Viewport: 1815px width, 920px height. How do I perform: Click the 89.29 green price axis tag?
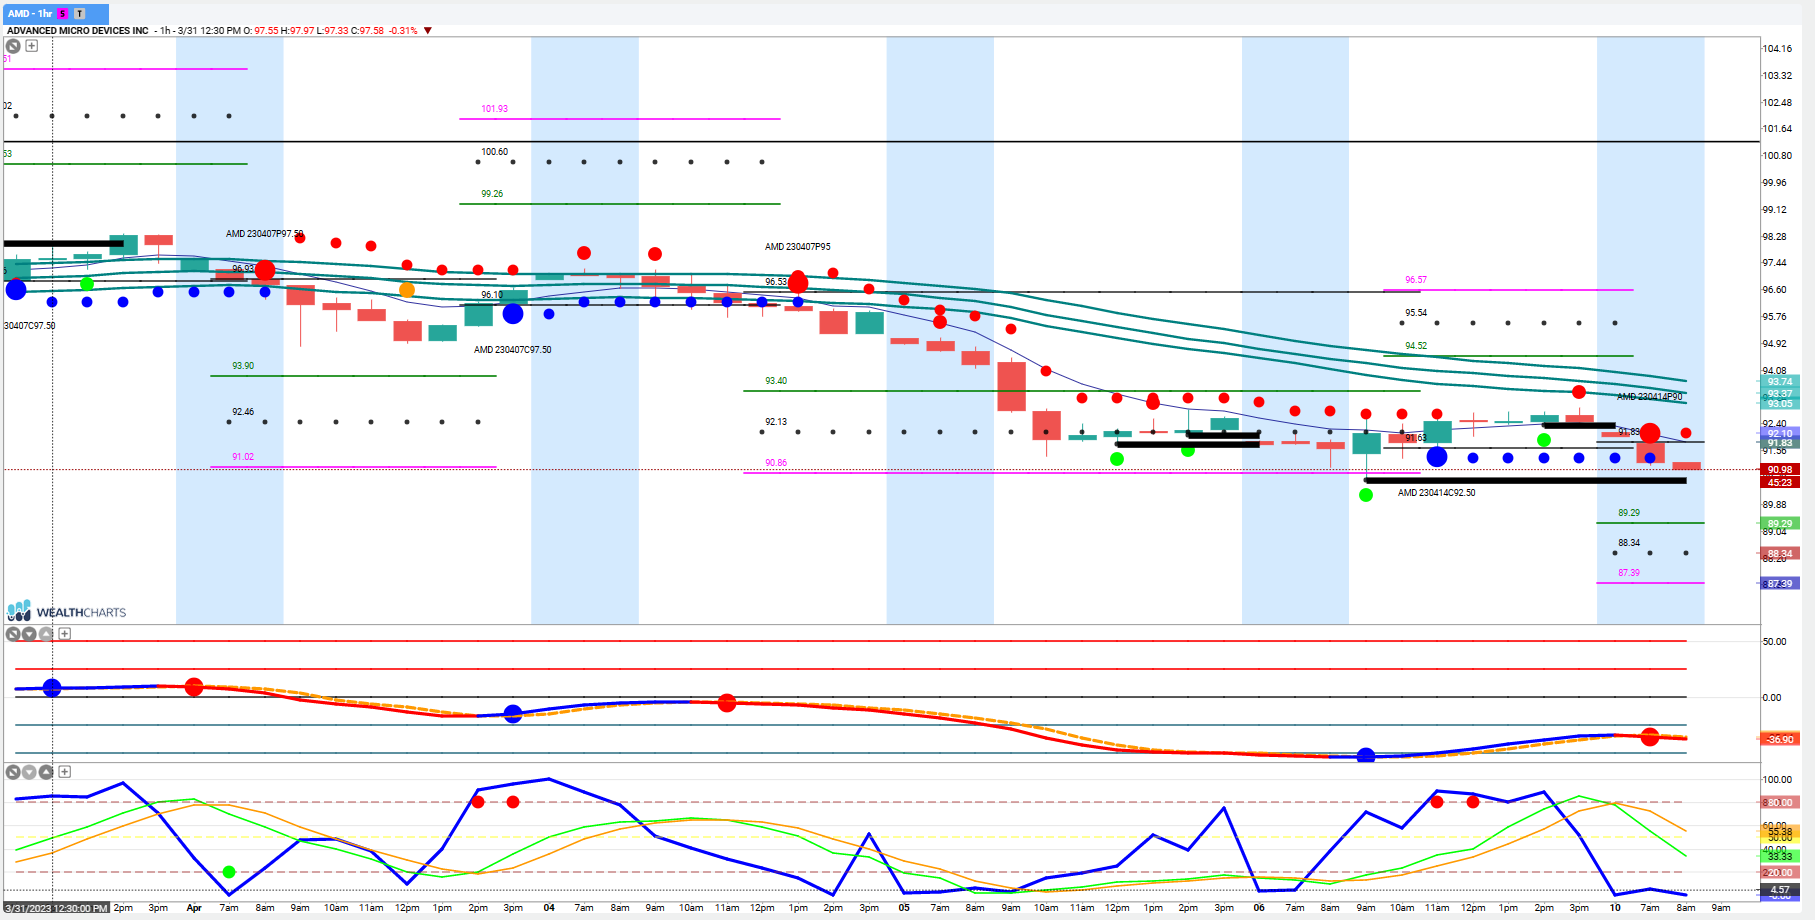point(1779,523)
